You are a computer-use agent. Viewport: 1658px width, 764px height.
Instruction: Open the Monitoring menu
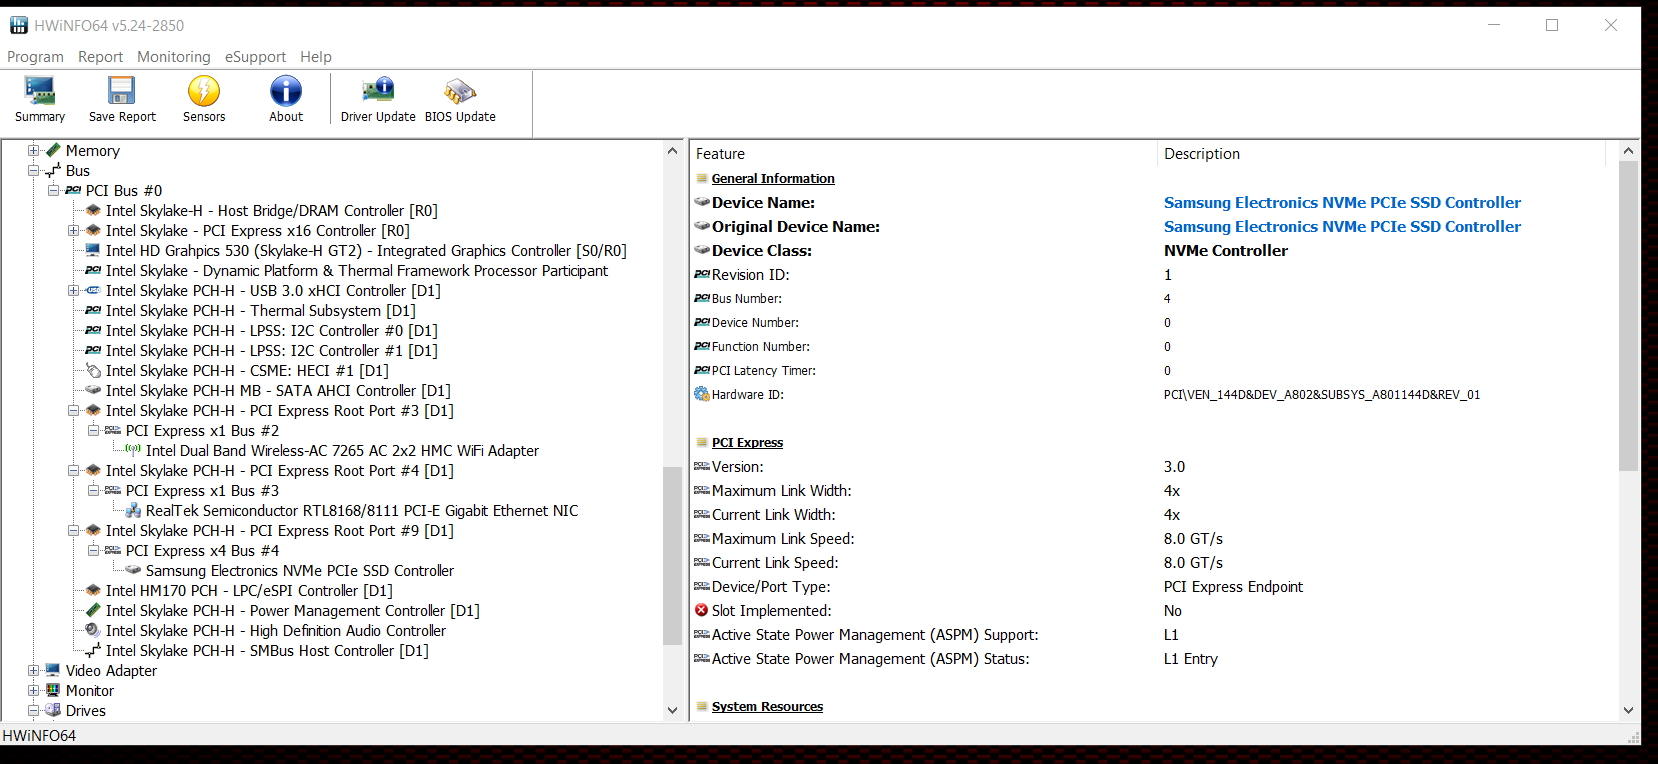pos(174,57)
